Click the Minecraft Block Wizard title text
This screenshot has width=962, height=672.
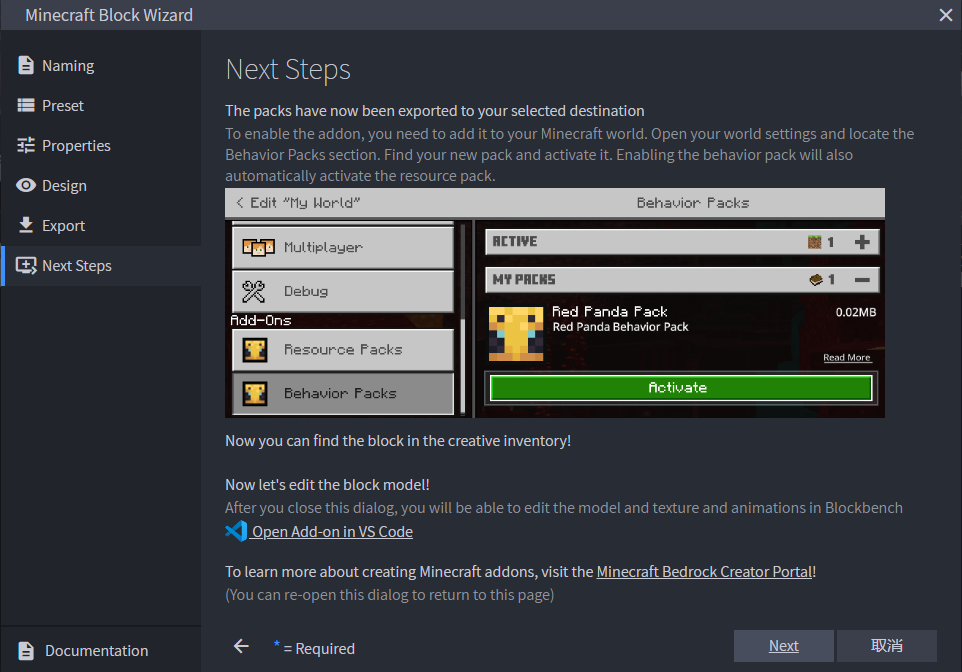click(109, 15)
